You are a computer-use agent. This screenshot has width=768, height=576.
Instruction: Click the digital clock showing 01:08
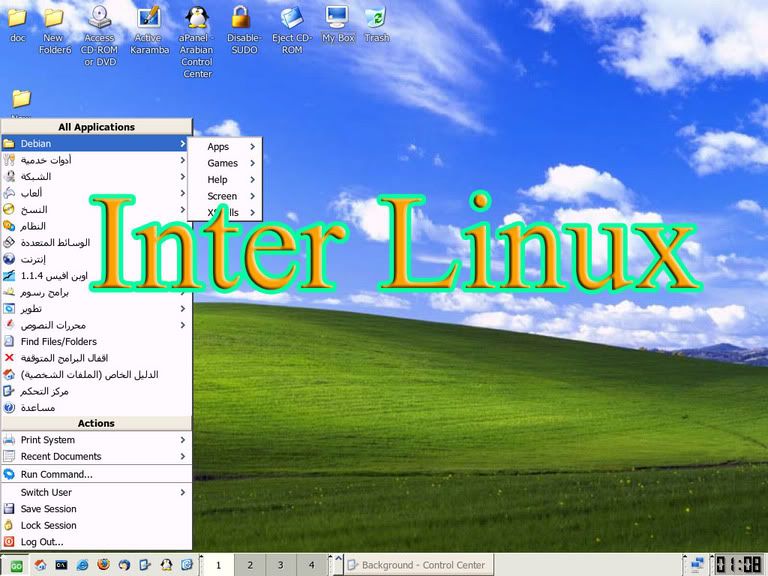pos(738,565)
